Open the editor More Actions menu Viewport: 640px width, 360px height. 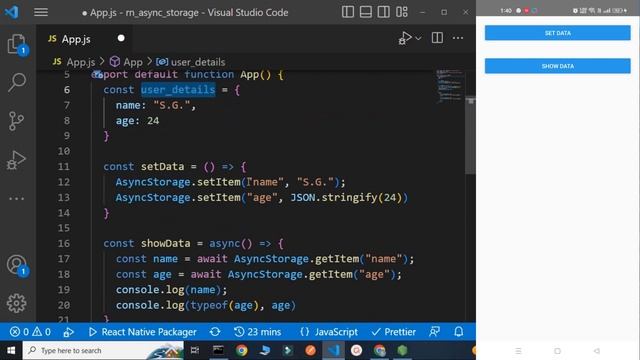[458, 38]
